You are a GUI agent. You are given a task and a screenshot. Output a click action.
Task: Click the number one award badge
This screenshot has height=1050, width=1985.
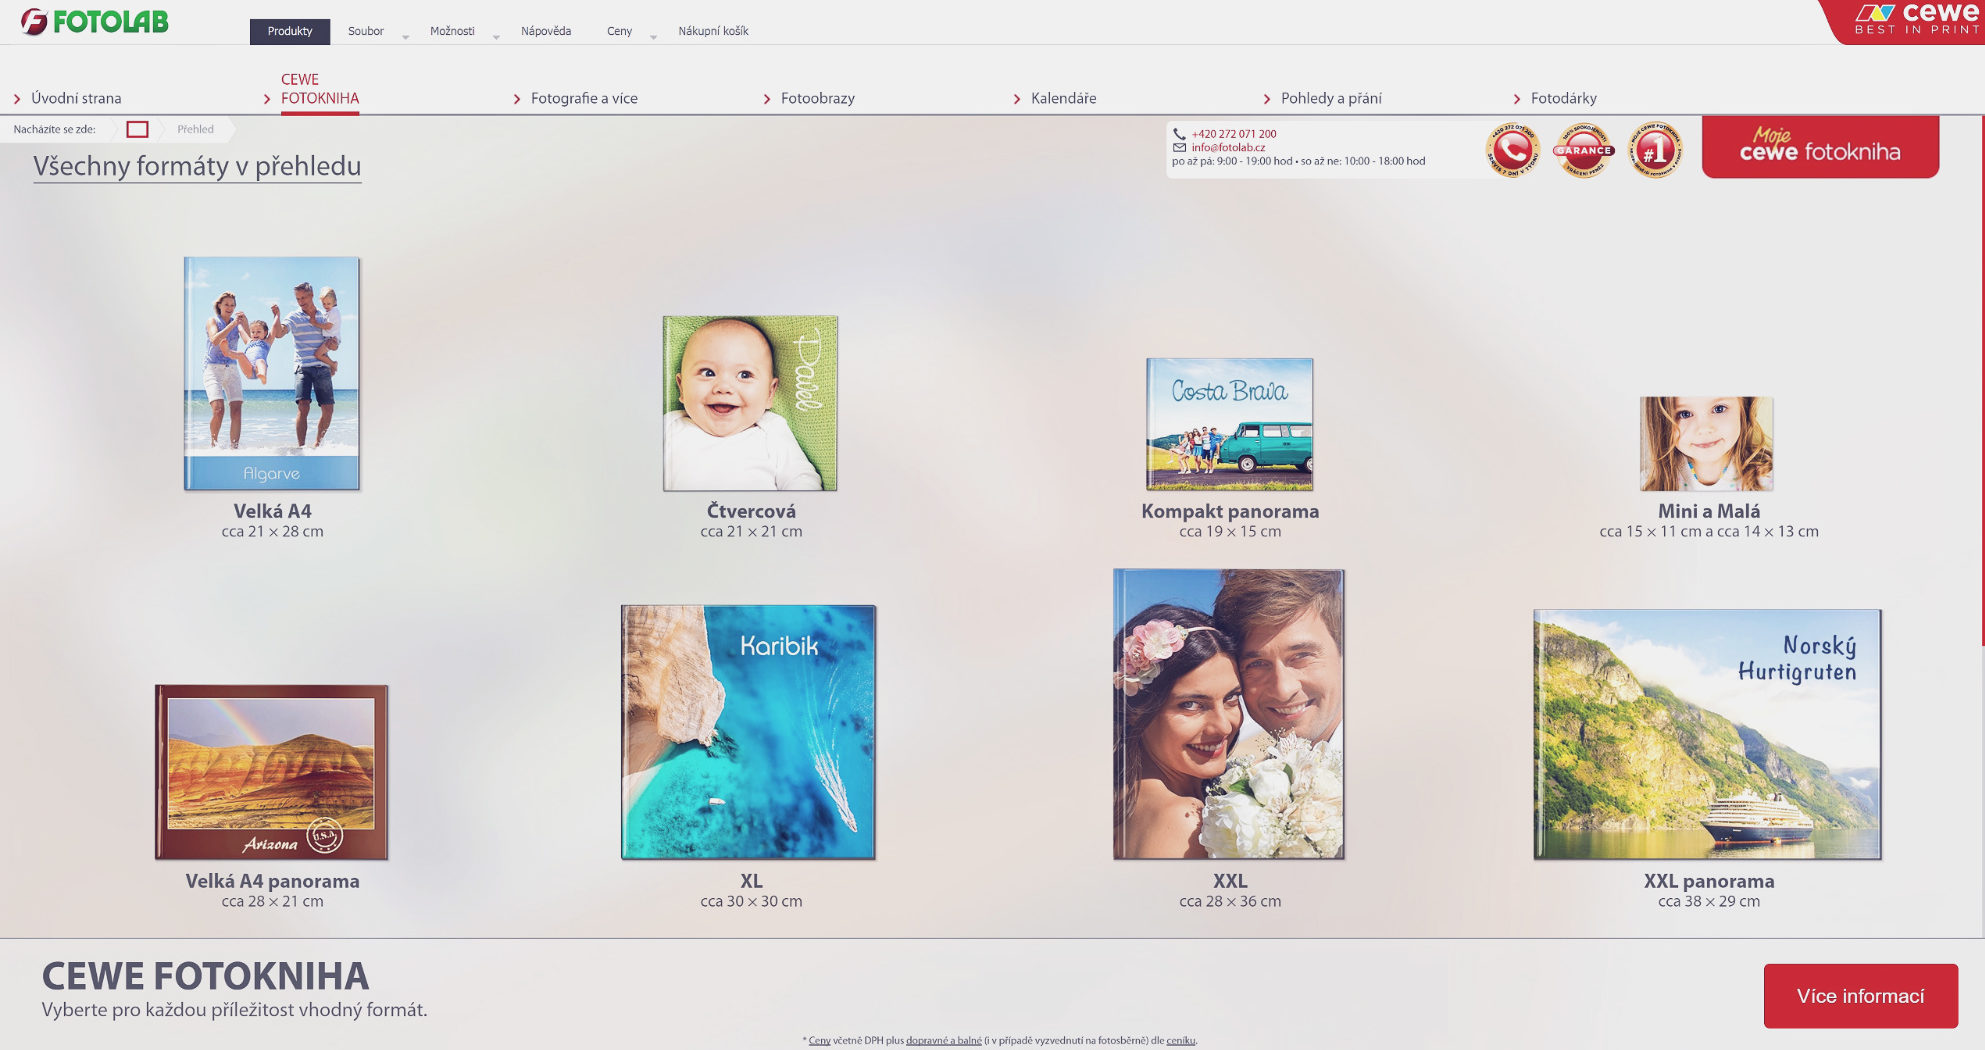(x=1655, y=150)
